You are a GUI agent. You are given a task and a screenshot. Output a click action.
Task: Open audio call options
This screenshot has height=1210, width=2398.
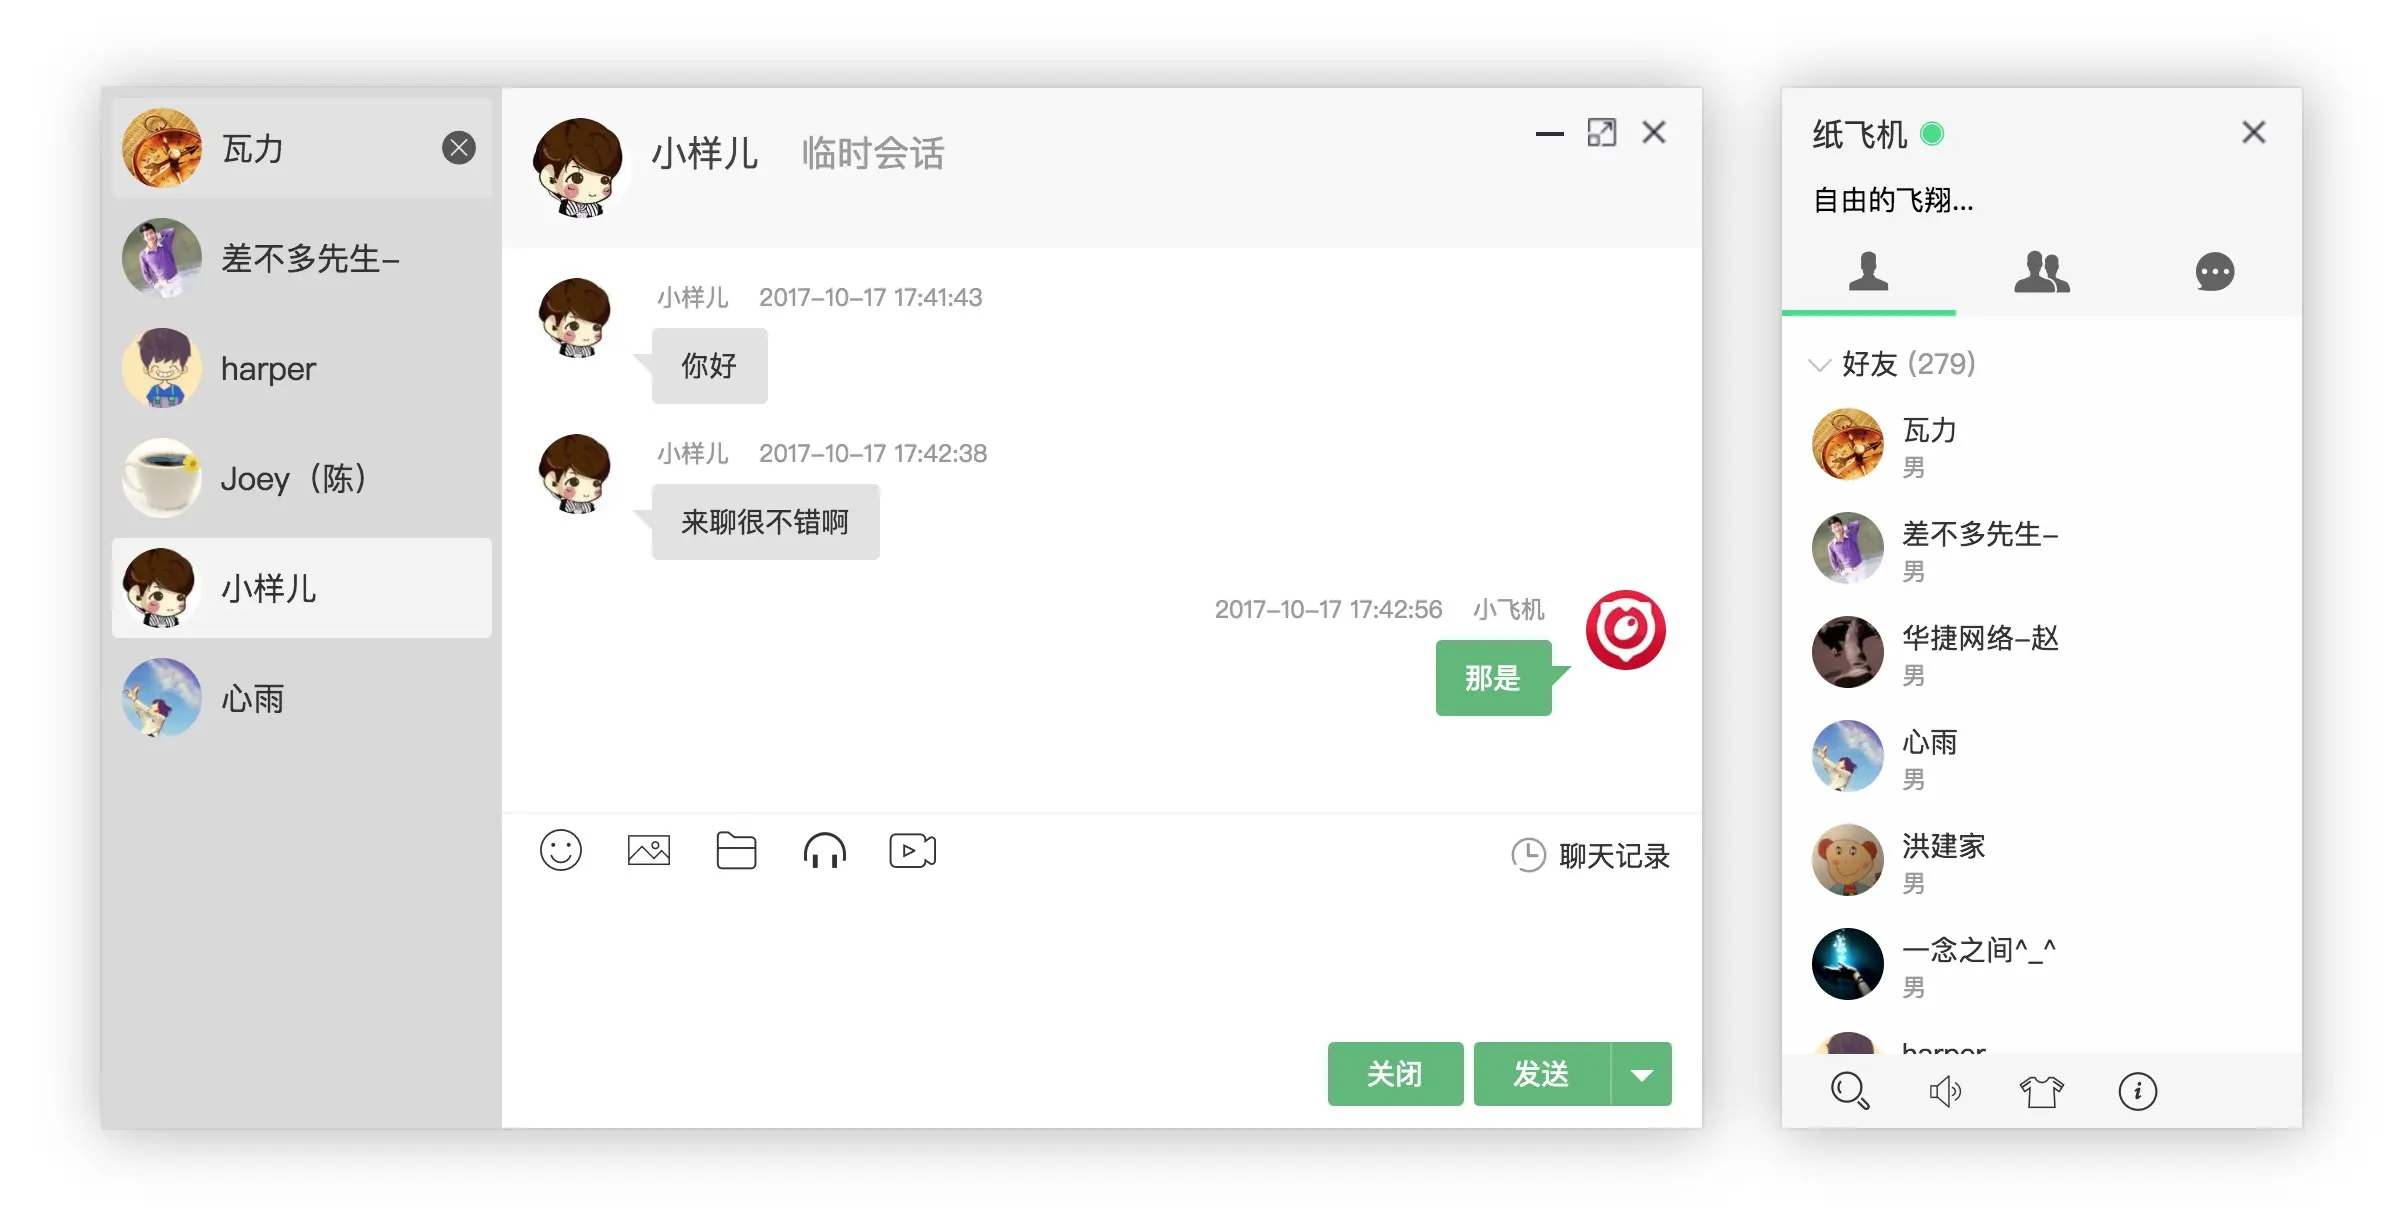826,850
